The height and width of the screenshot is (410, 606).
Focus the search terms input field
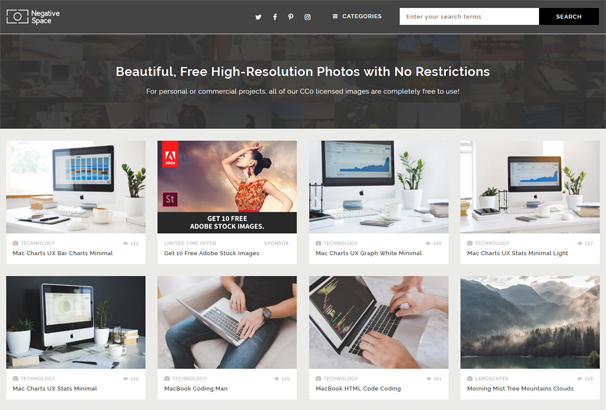pos(469,17)
